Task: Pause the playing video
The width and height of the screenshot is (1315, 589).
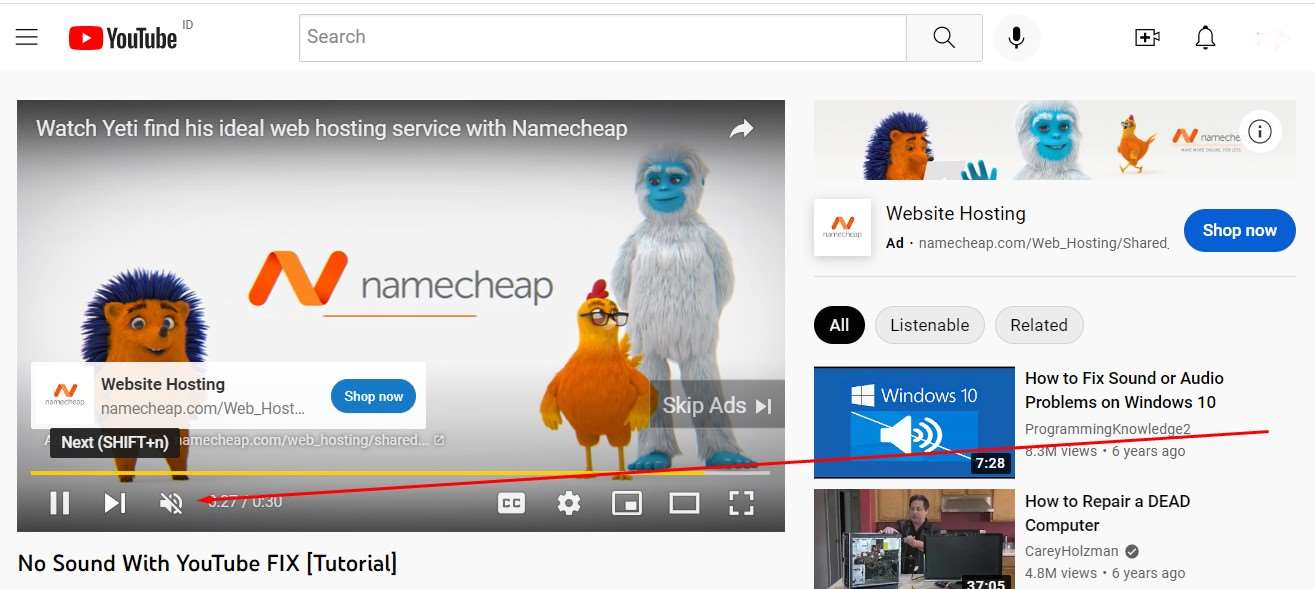Action: point(60,503)
